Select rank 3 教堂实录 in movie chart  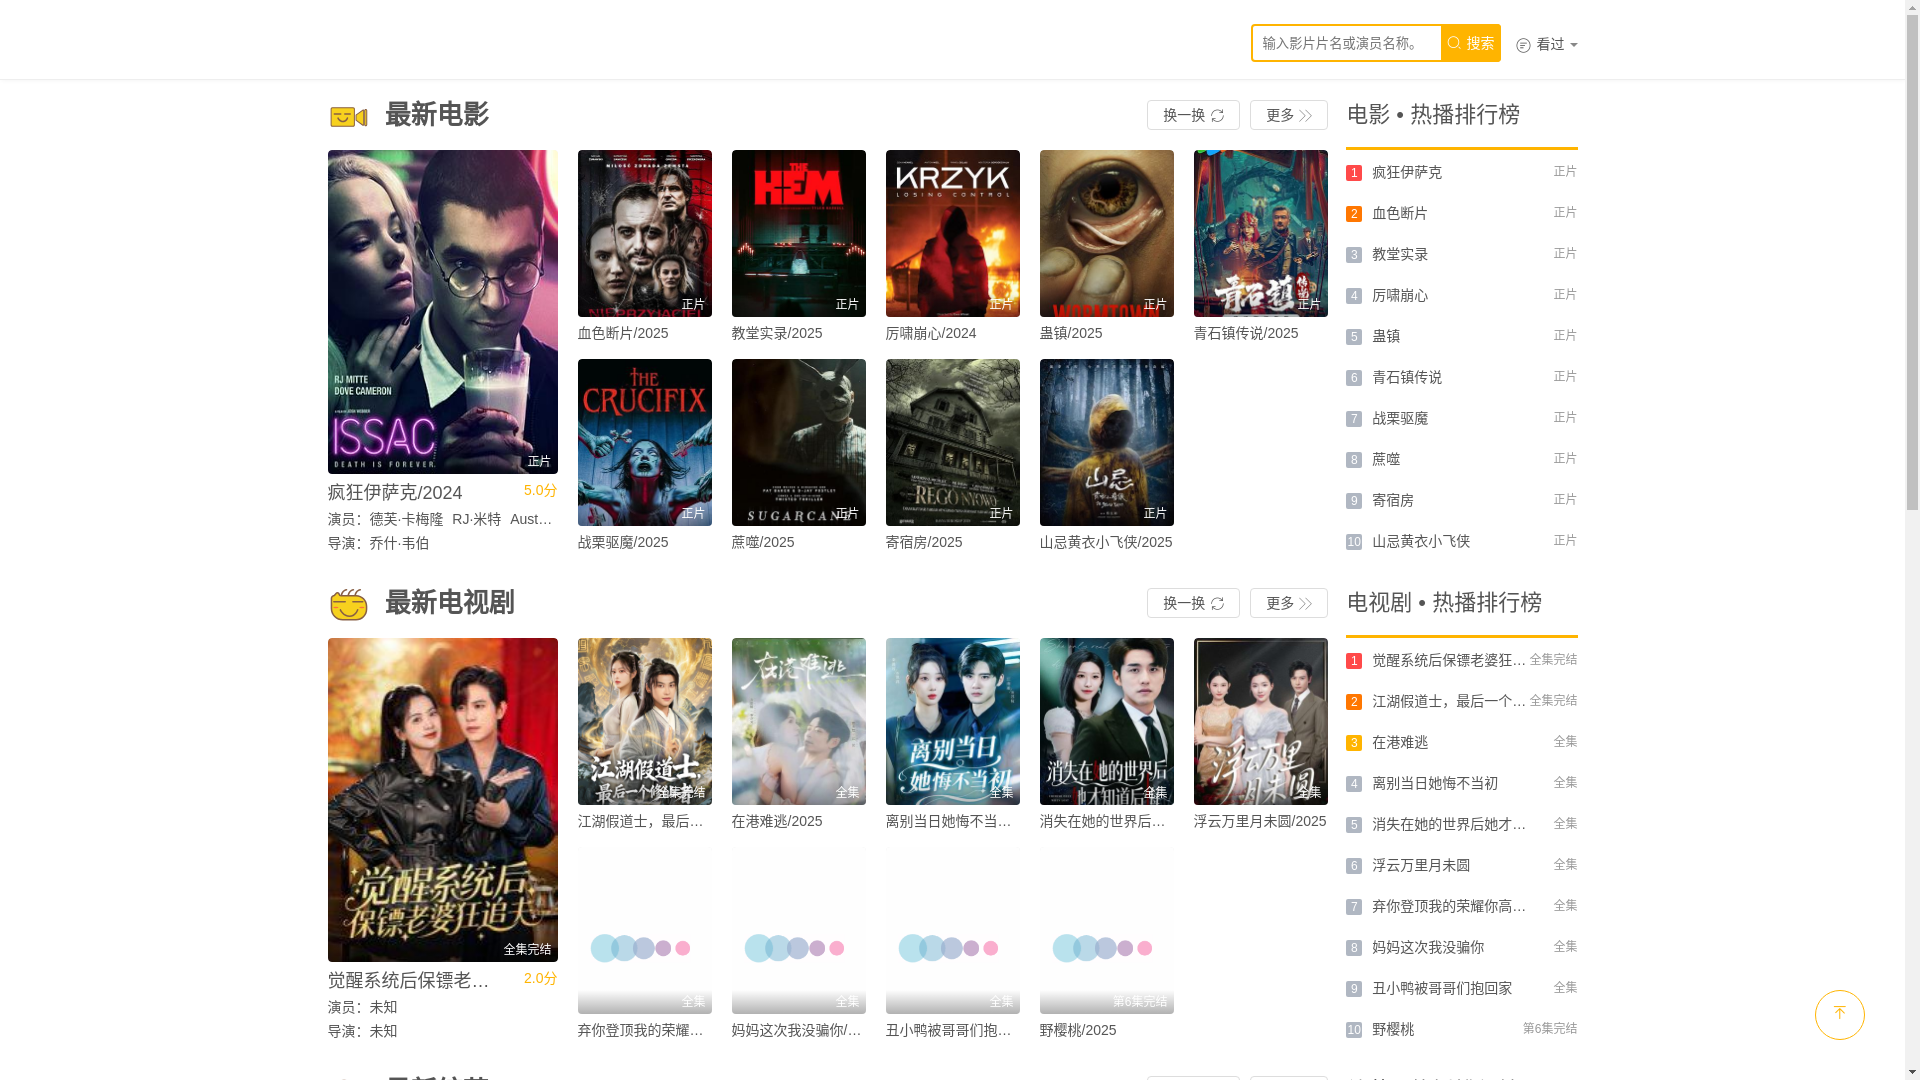pyautogui.click(x=1462, y=254)
